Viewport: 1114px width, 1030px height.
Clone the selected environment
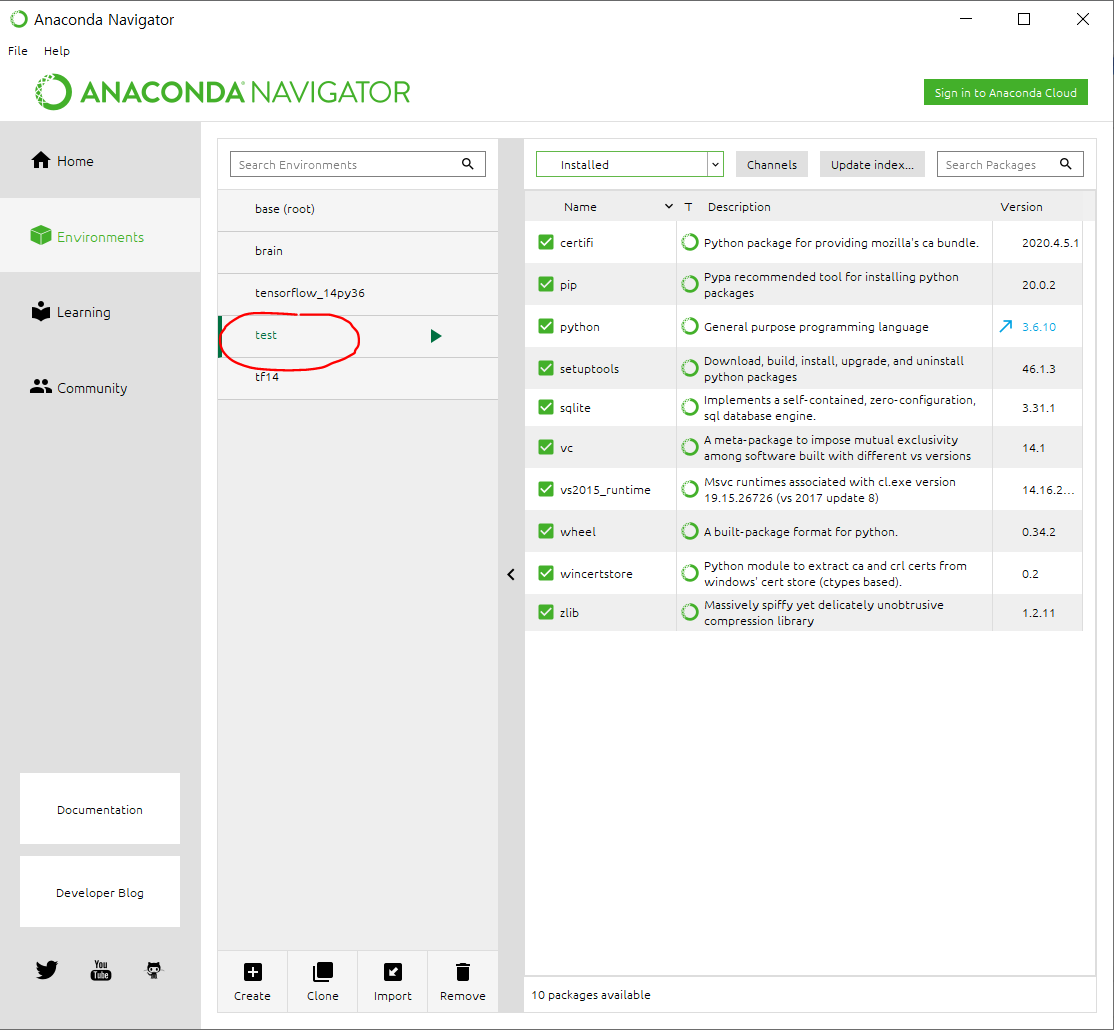click(x=323, y=982)
